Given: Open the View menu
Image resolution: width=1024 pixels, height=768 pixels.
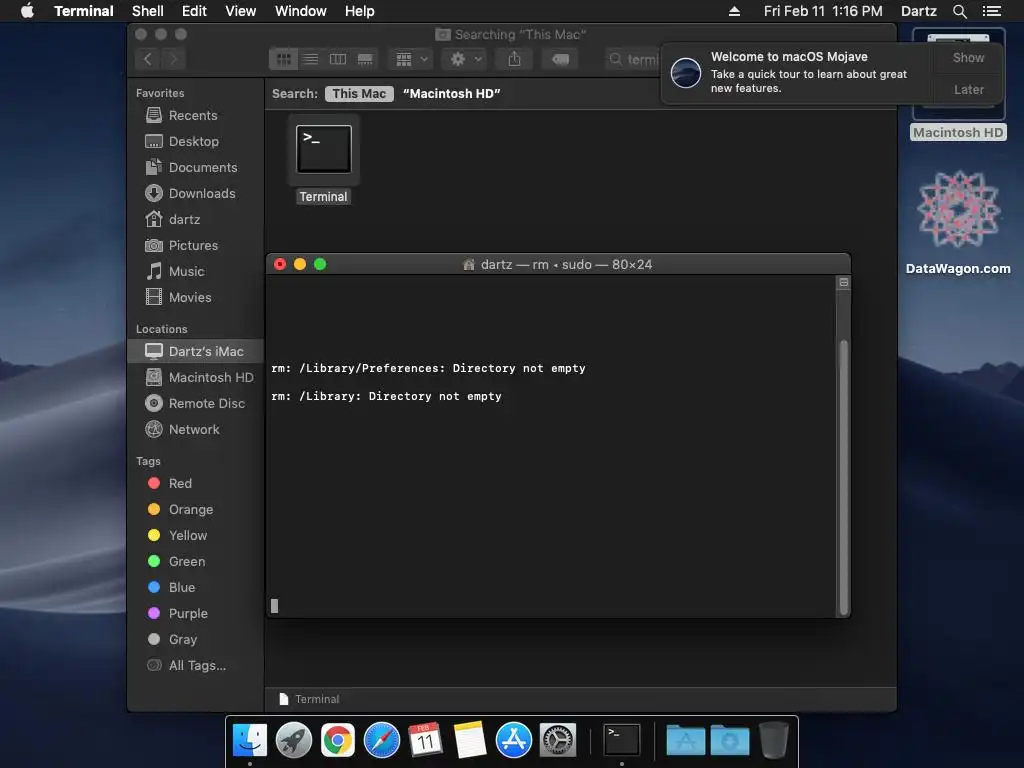Looking at the screenshot, I should (240, 11).
